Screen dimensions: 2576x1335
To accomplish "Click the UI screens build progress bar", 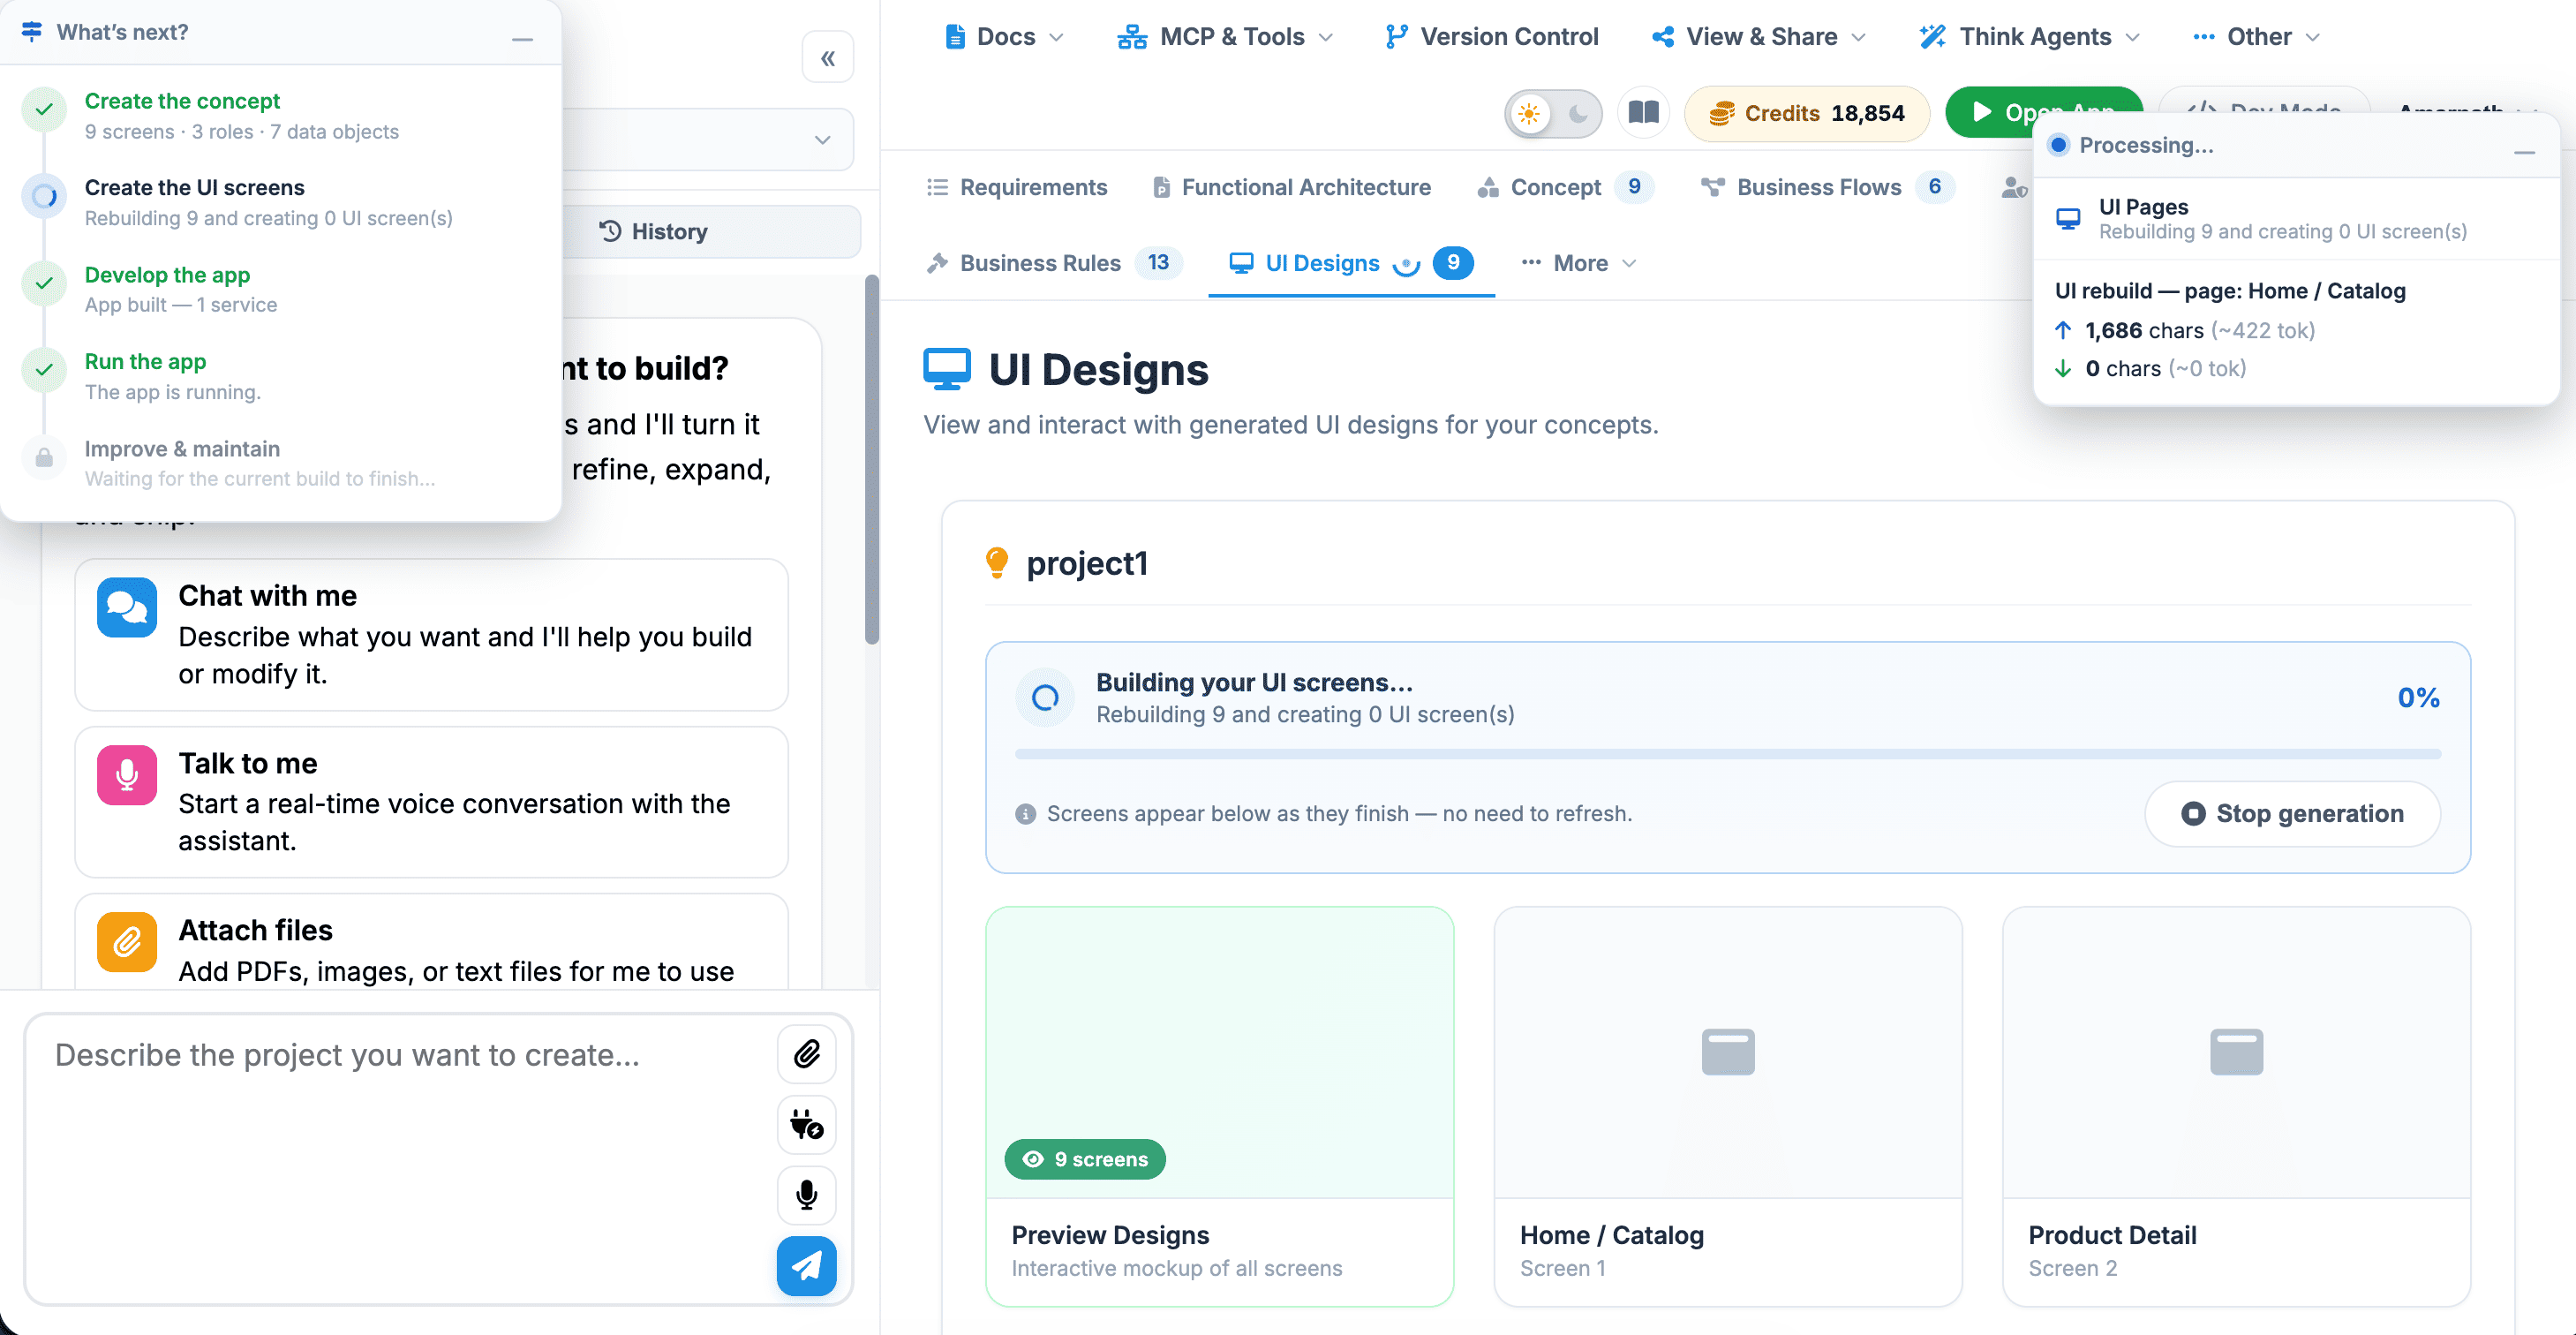I will (x=1728, y=754).
